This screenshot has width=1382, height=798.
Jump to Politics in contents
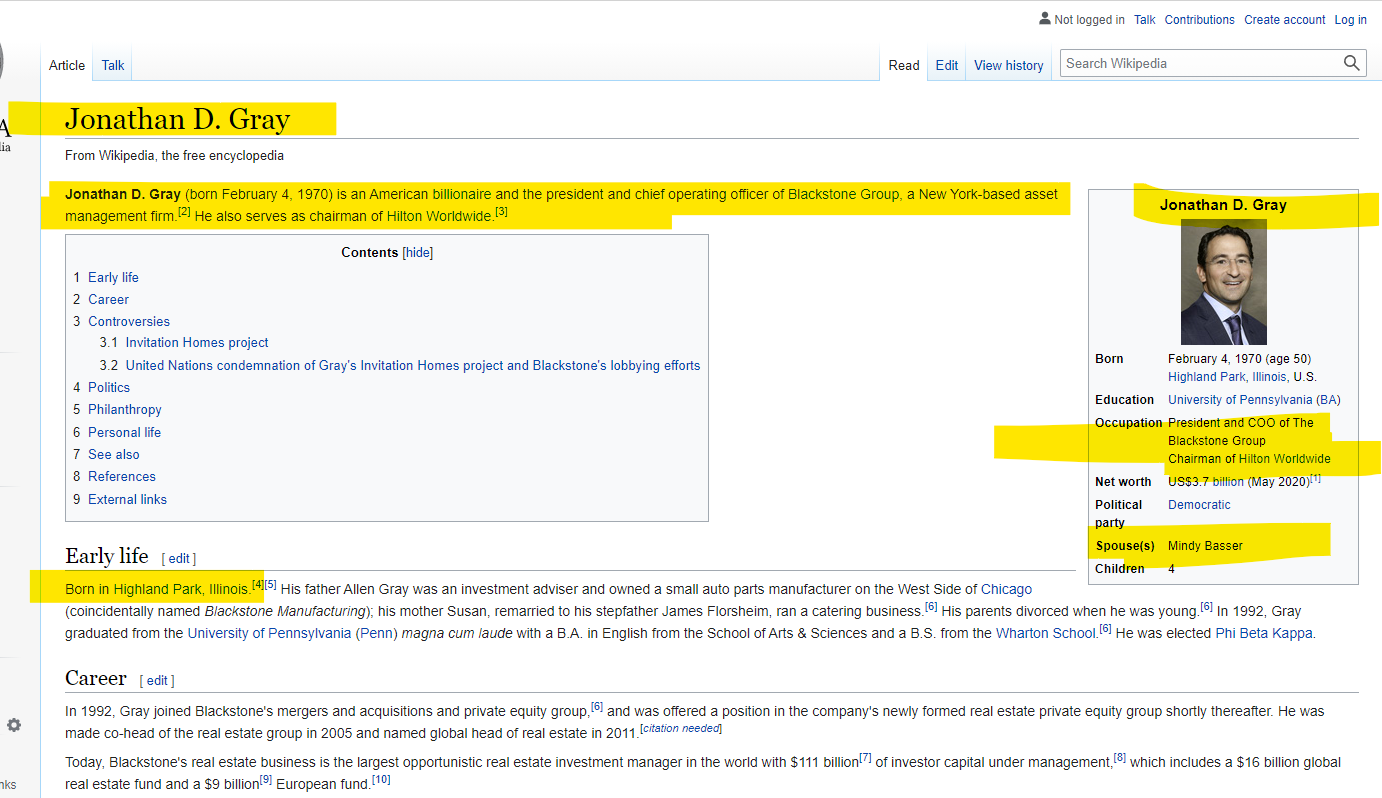pos(109,387)
